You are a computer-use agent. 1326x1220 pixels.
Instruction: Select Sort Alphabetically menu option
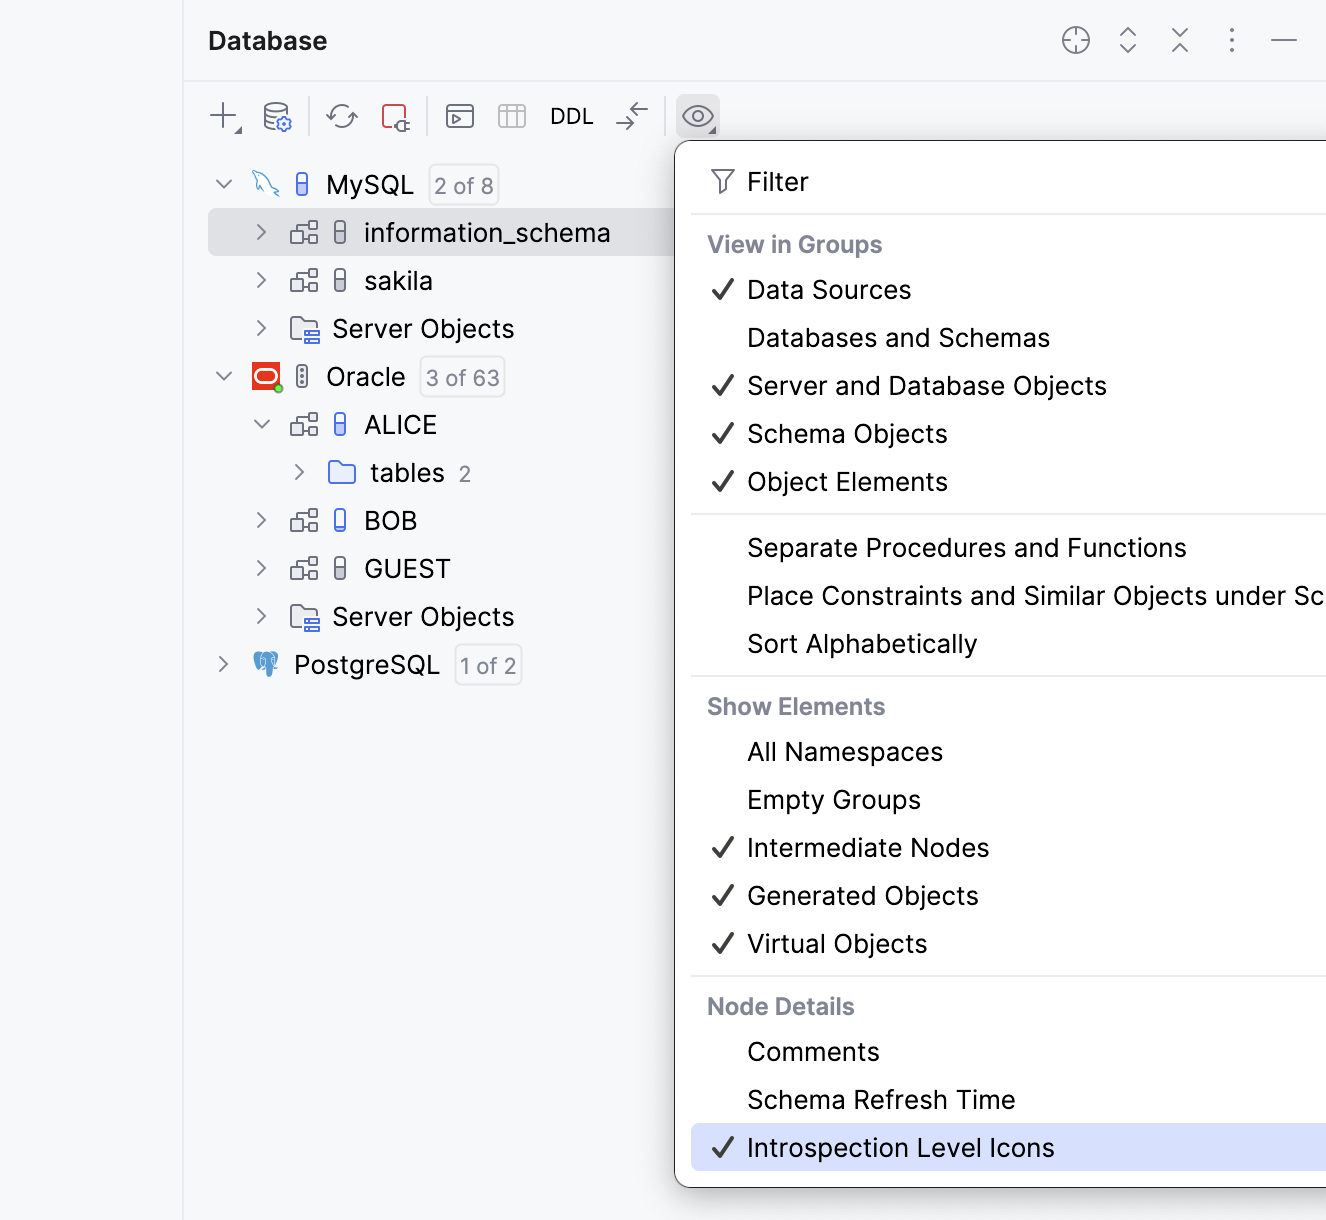862,644
